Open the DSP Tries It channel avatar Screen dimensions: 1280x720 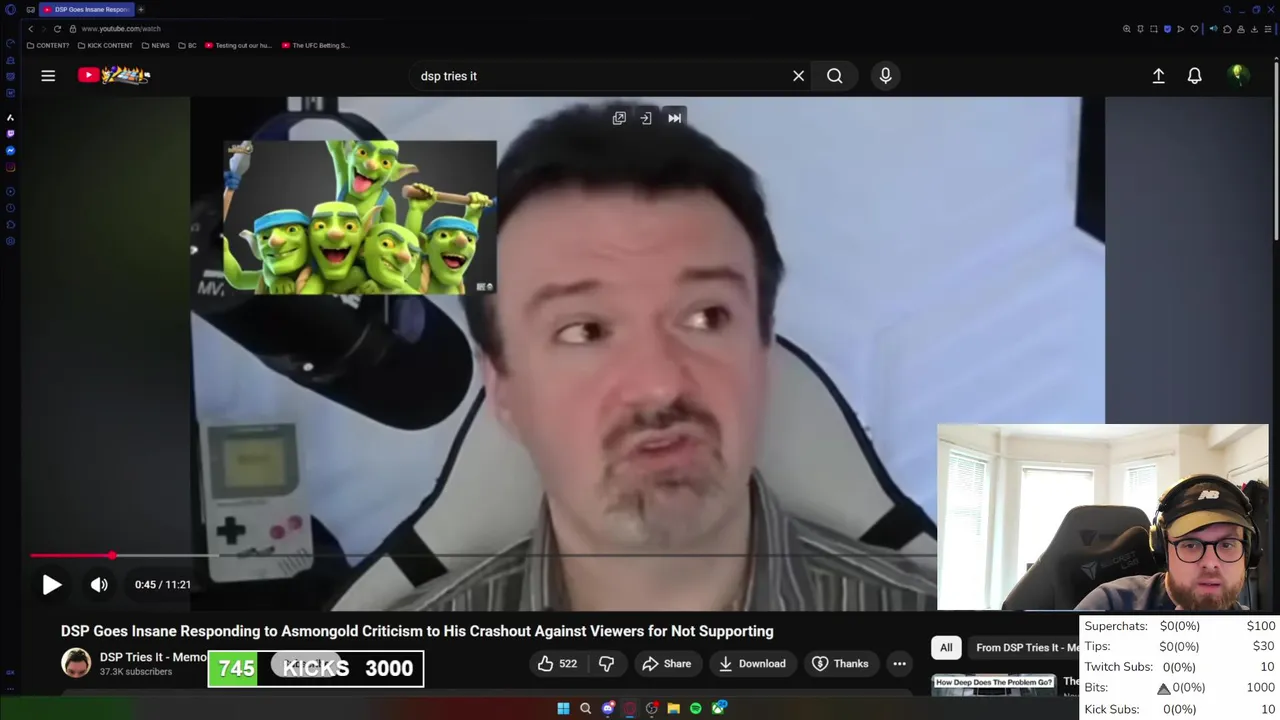[76, 663]
